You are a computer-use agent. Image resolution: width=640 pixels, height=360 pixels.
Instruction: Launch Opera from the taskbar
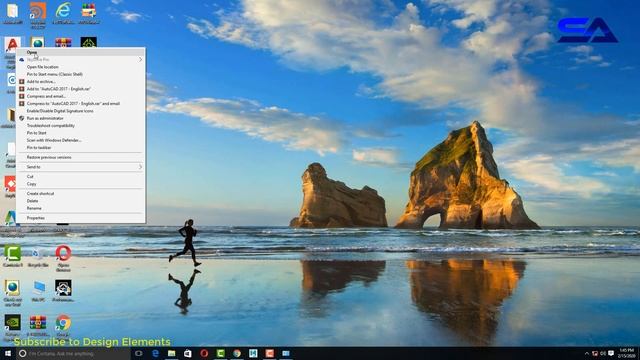coord(204,353)
